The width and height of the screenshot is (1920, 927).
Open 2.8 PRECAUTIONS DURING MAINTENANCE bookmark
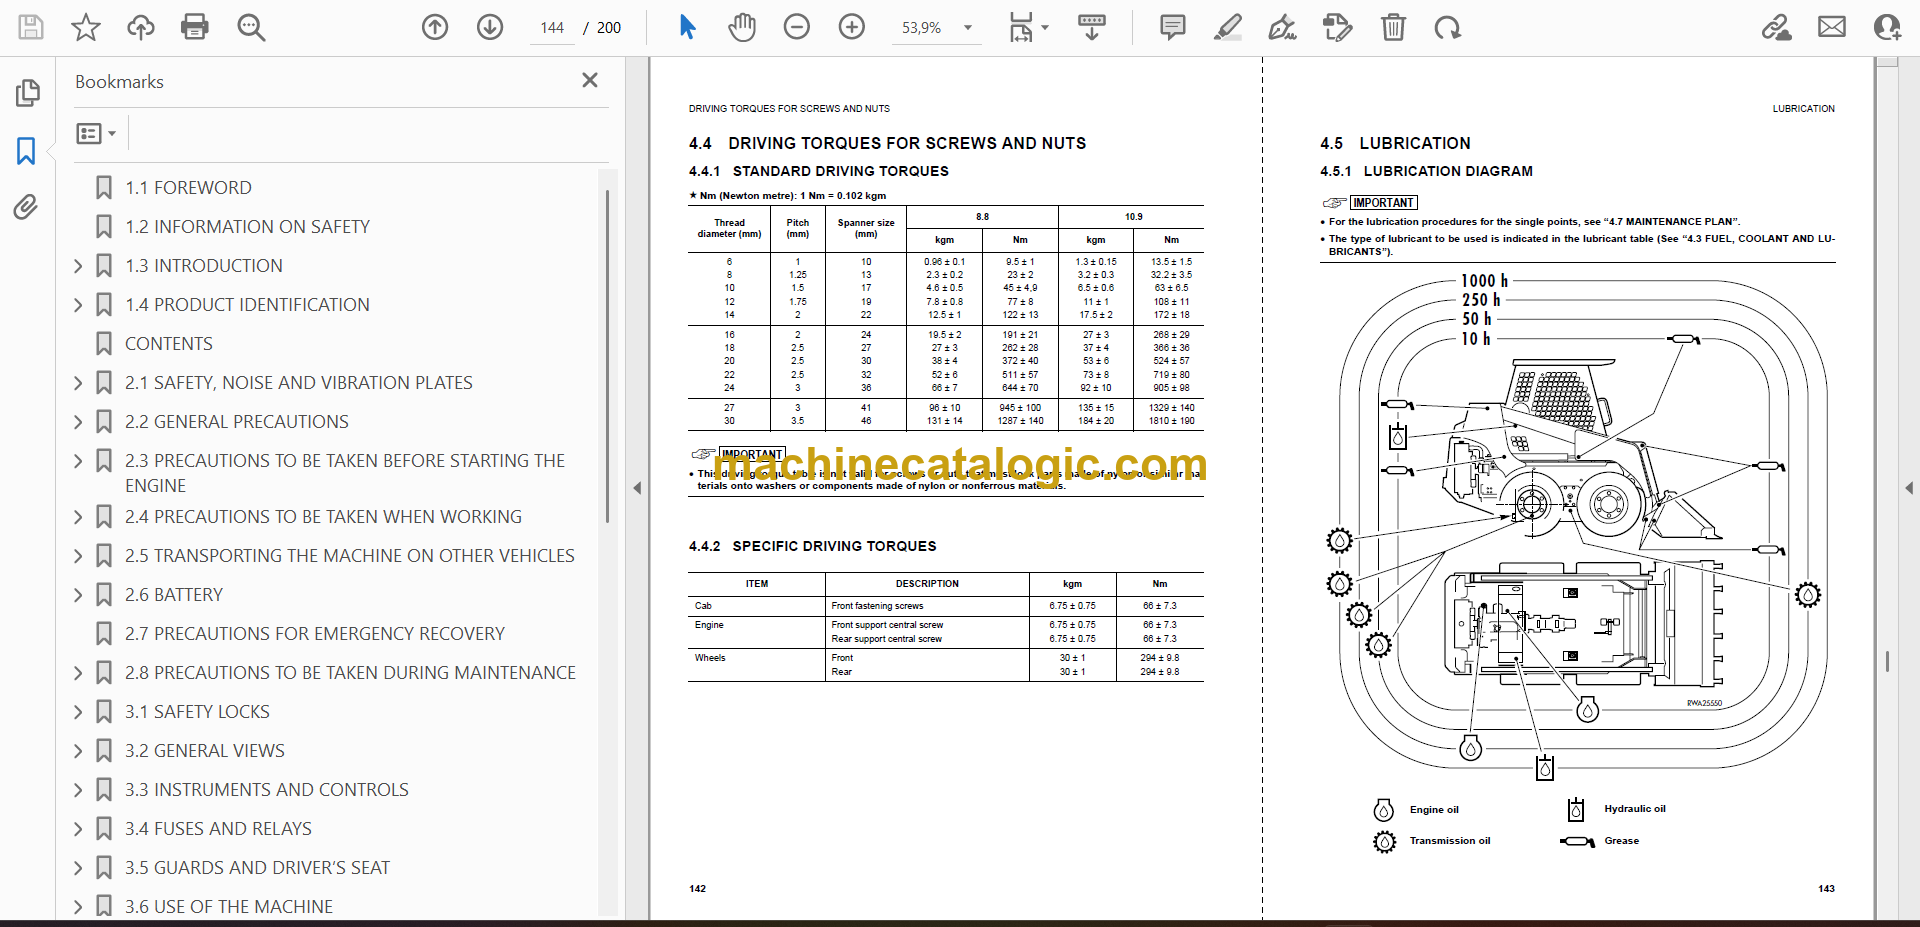pyautogui.click(x=350, y=673)
